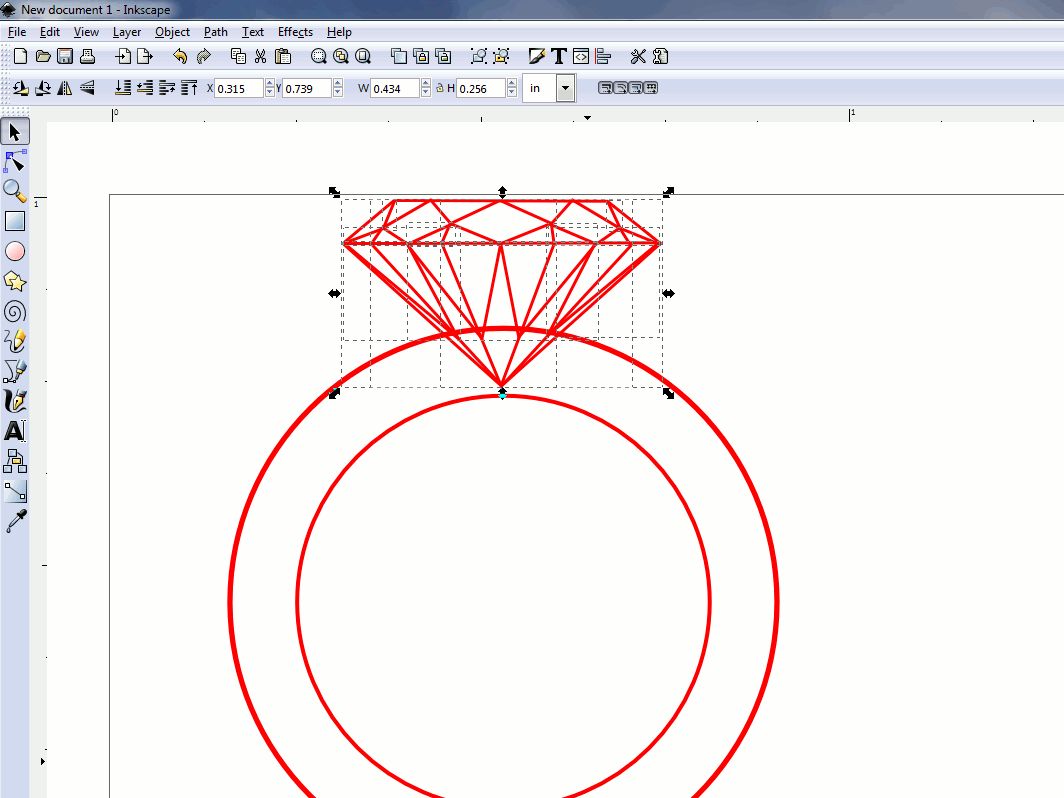The height and width of the screenshot is (798, 1064).
Task: Select the Rectangle tool
Action: [x=15, y=221]
